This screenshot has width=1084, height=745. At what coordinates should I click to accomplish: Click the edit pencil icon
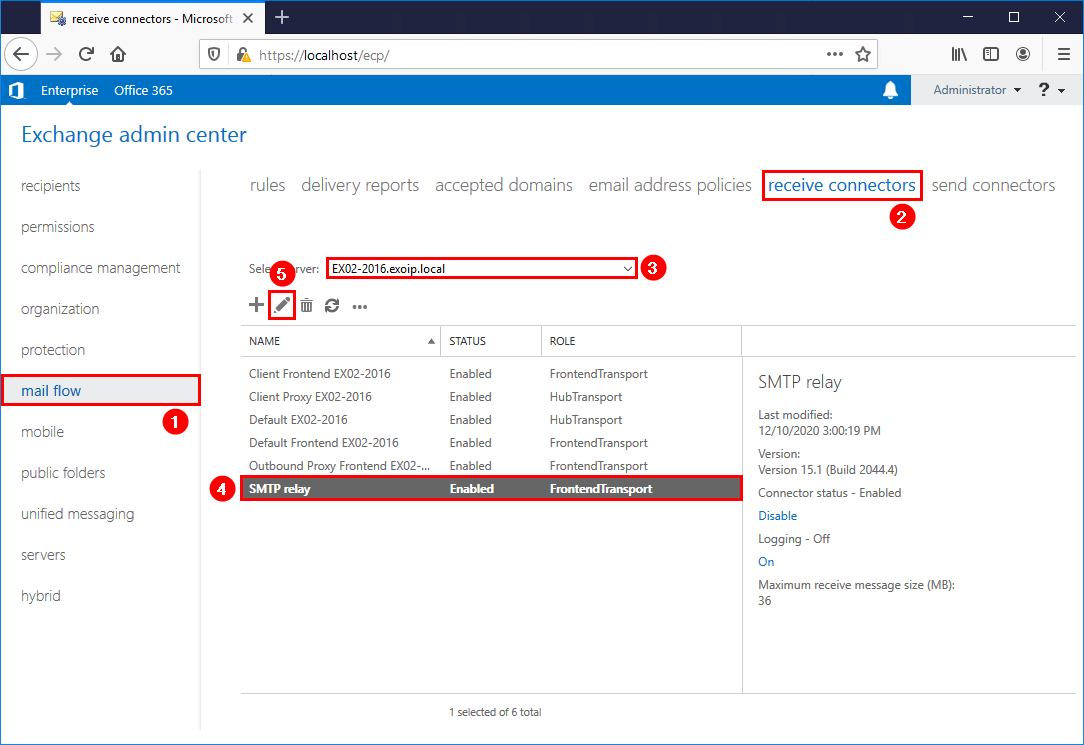tap(281, 305)
